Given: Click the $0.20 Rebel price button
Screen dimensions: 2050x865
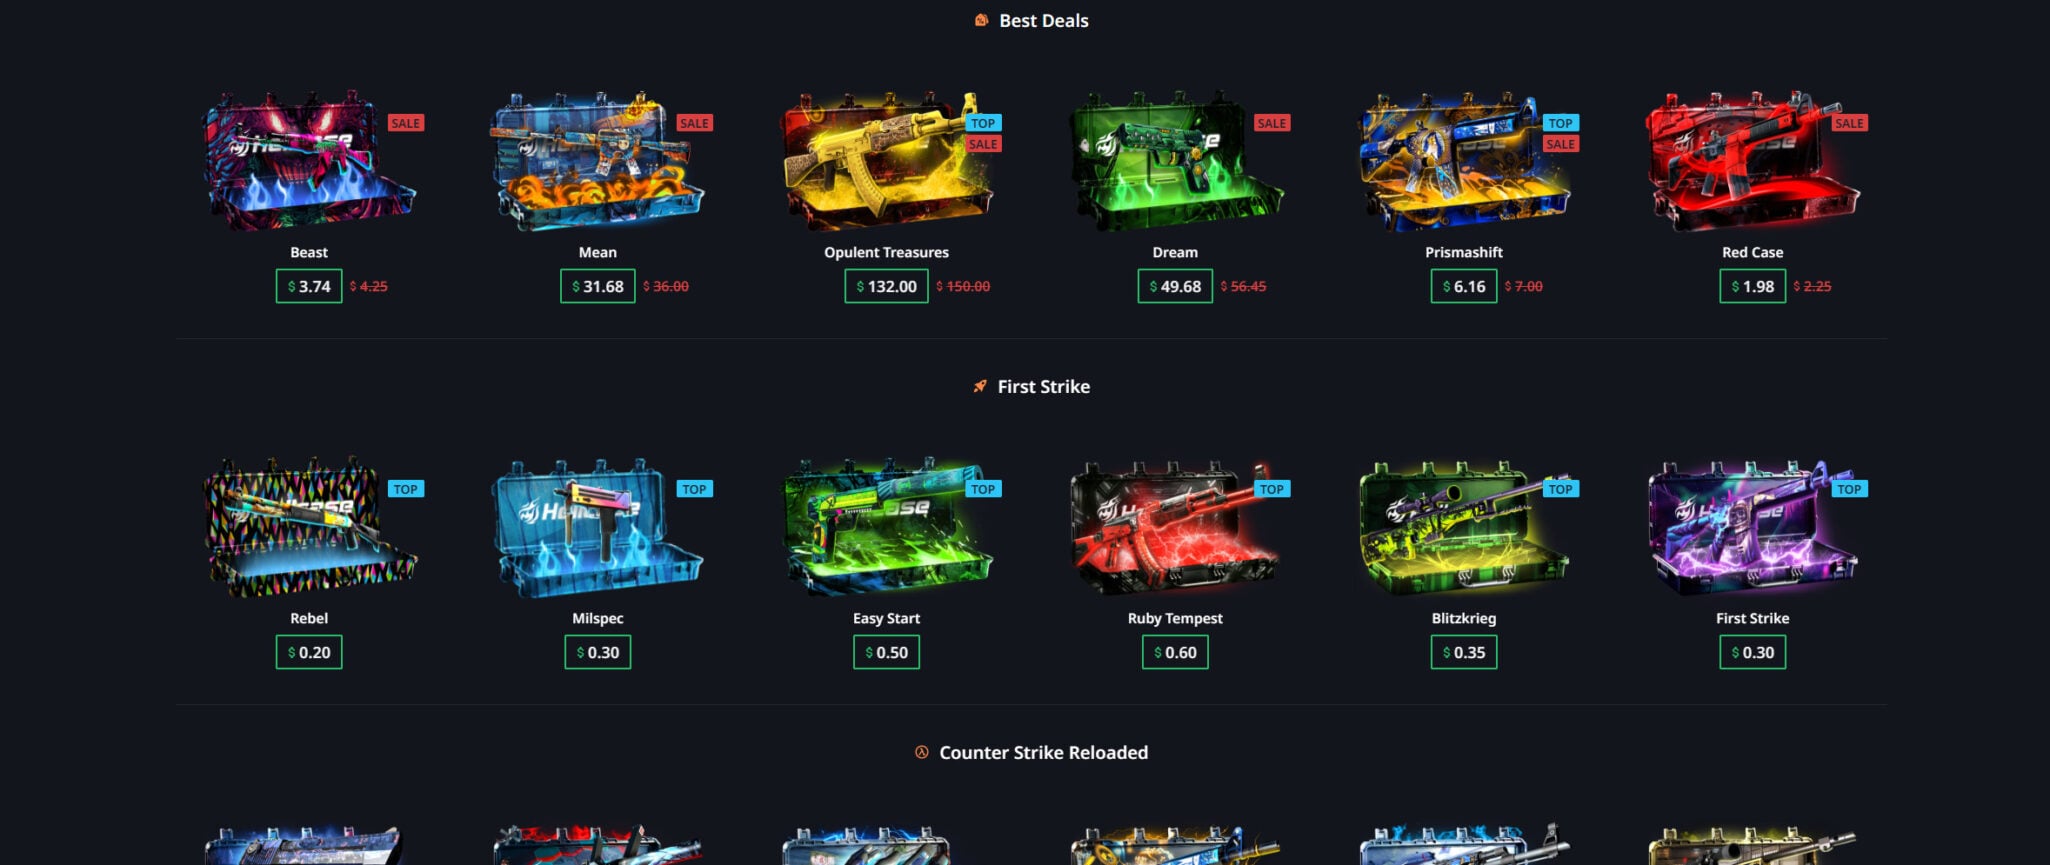Looking at the screenshot, I should (x=309, y=652).
